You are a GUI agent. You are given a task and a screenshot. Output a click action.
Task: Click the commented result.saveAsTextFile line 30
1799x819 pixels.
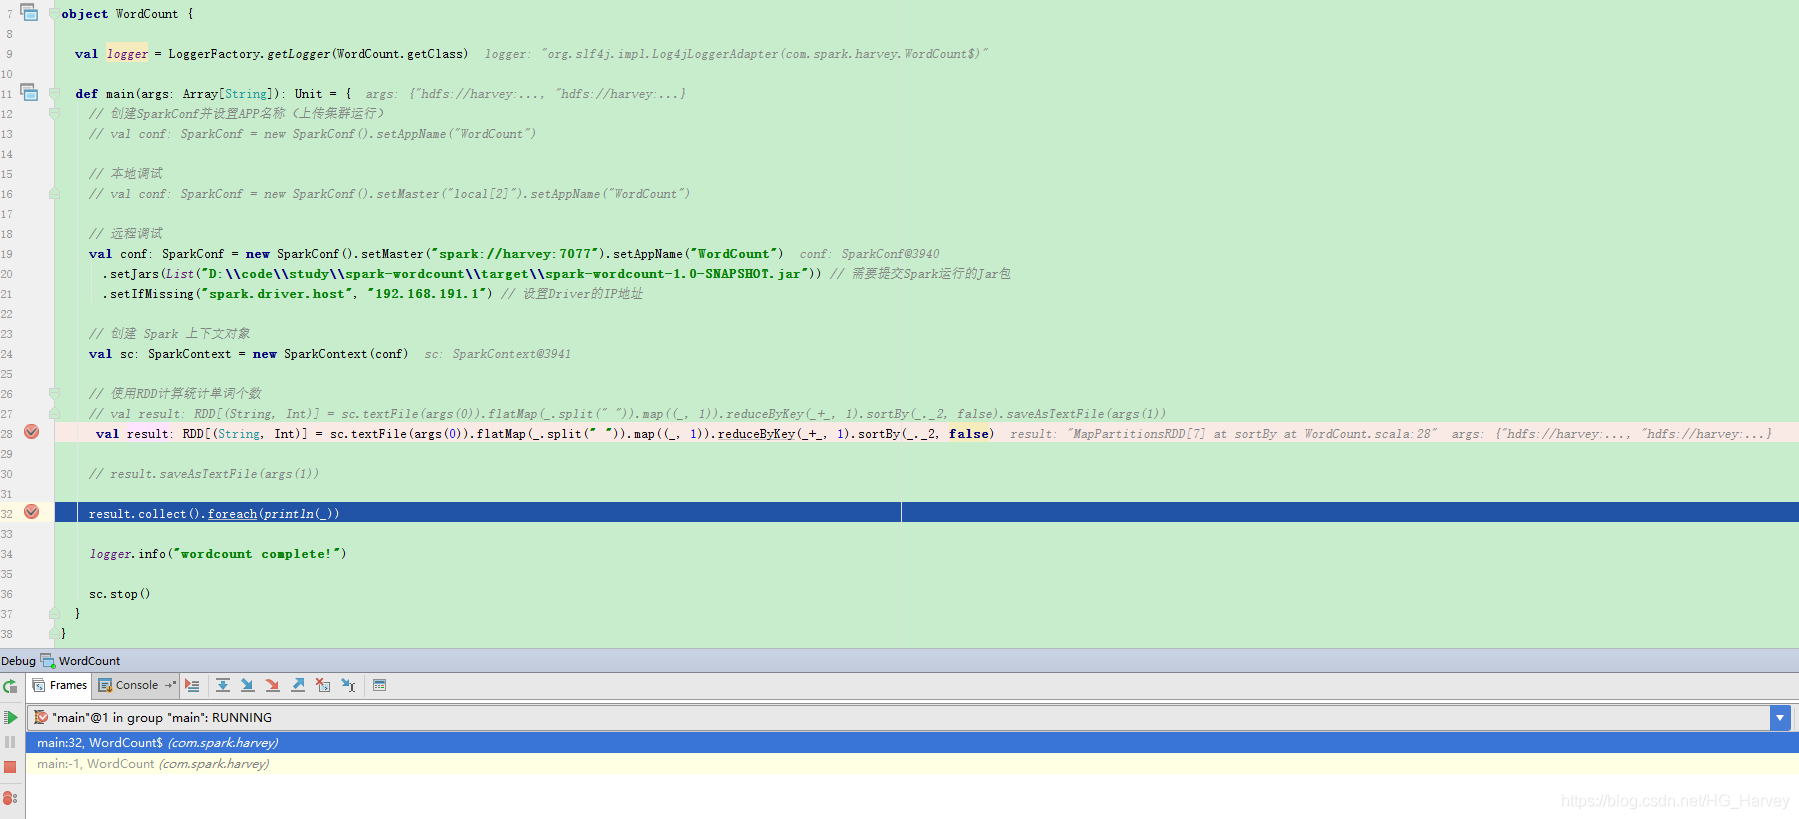[x=204, y=474]
